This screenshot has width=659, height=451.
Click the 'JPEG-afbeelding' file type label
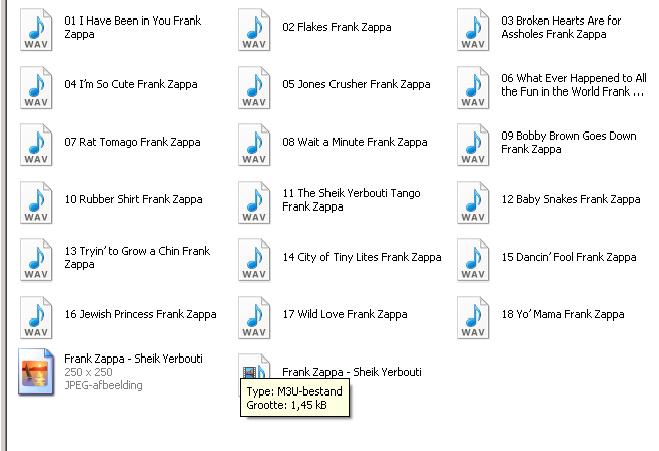pos(103,385)
